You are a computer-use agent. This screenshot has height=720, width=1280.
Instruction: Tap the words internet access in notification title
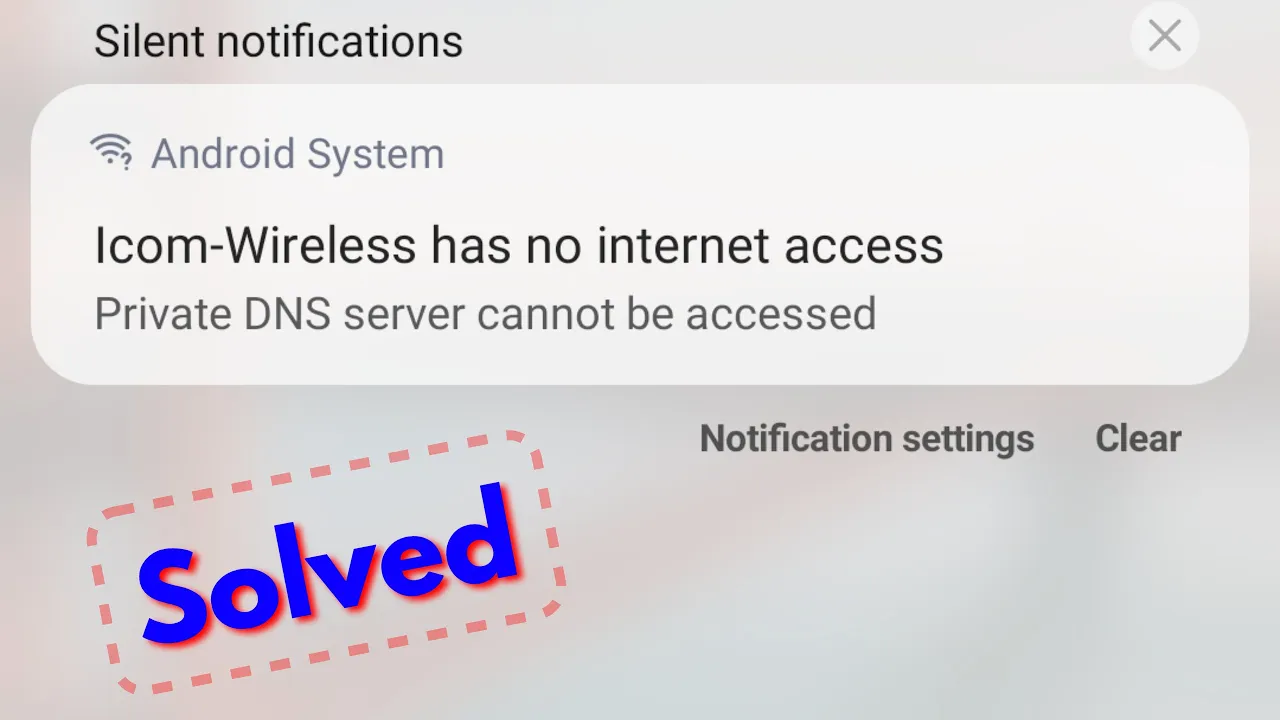click(770, 246)
